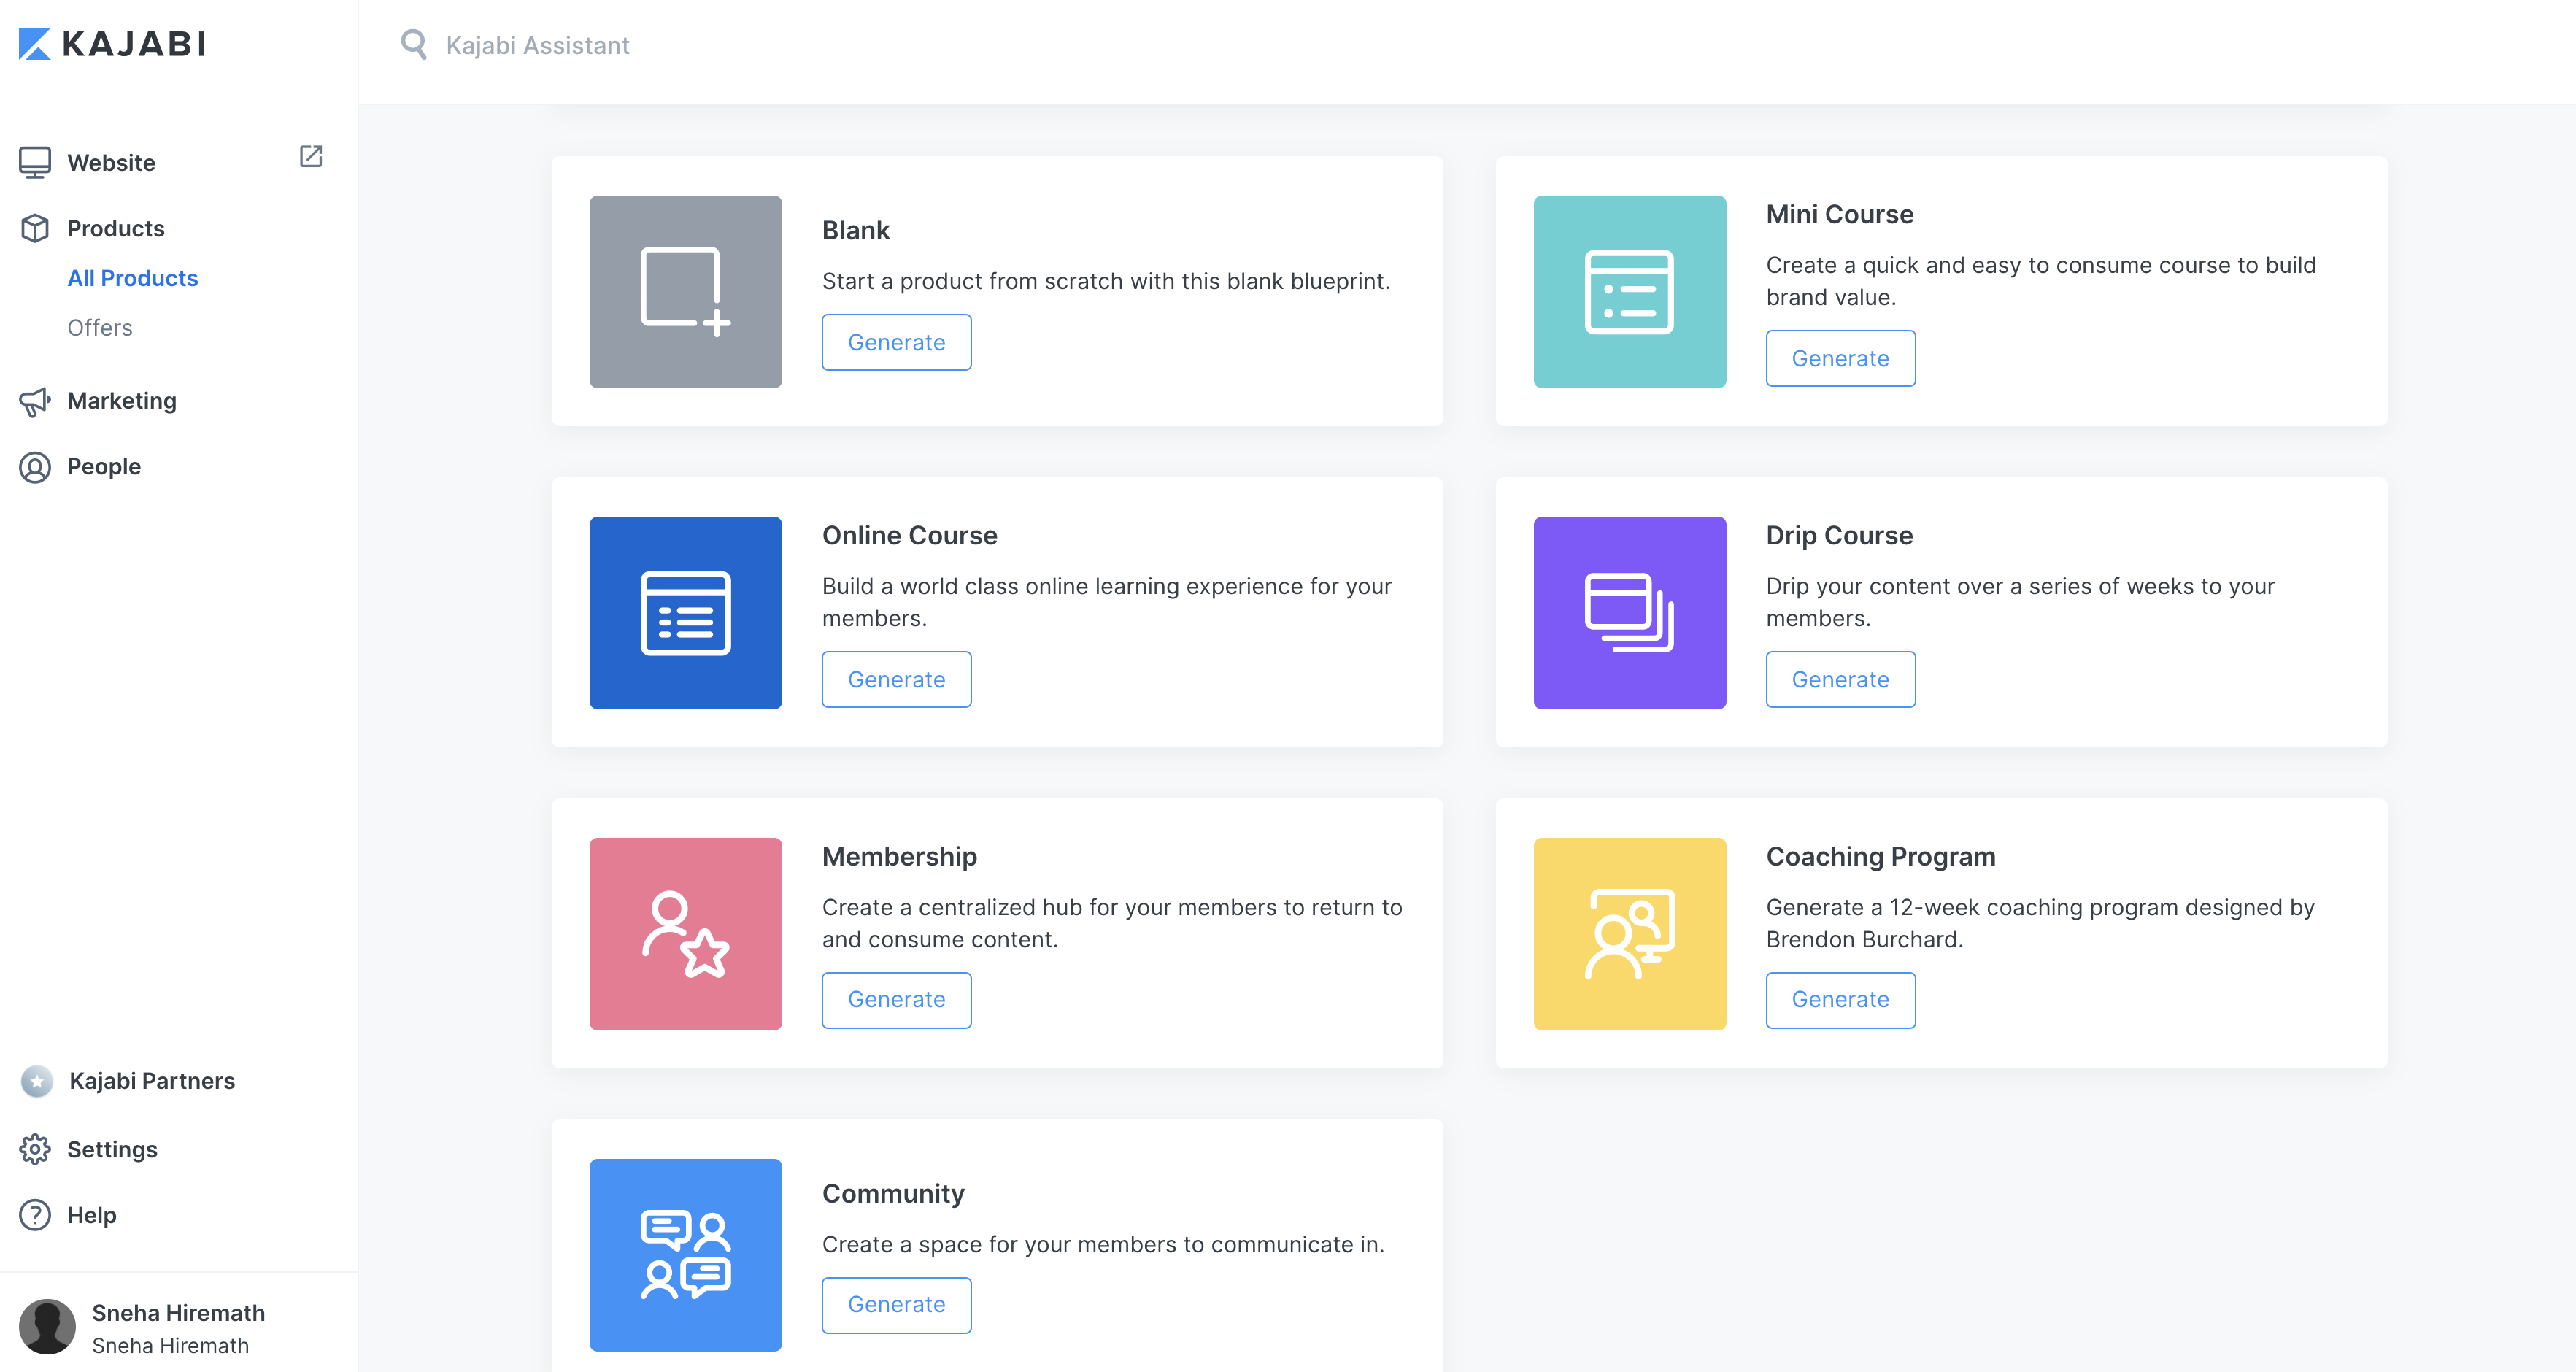
Task: Click Sneha Hiremath profile avatar
Action: coord(47,1327)
